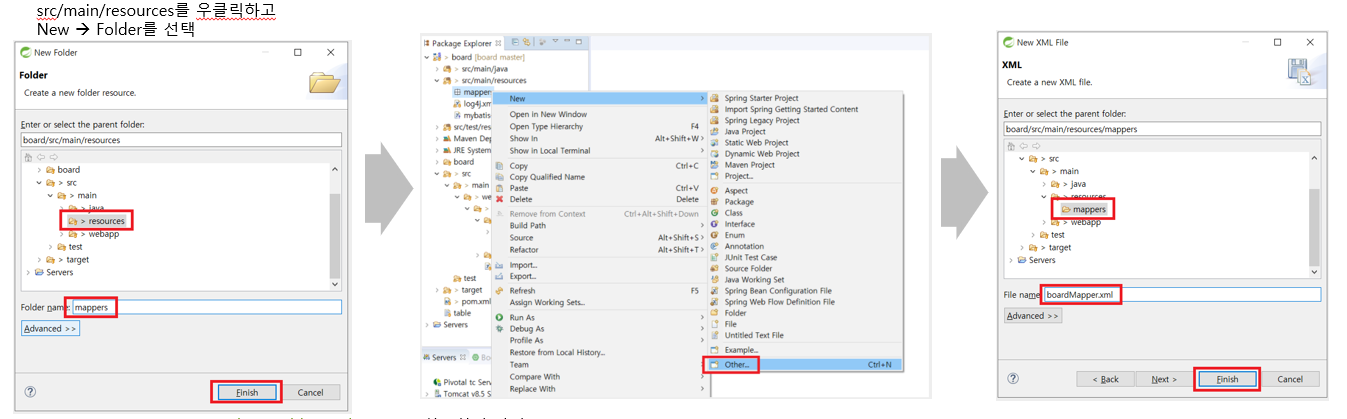Collapse main node in New XML File tree
Screen dimensions: 1347x419
(1032, 171)
